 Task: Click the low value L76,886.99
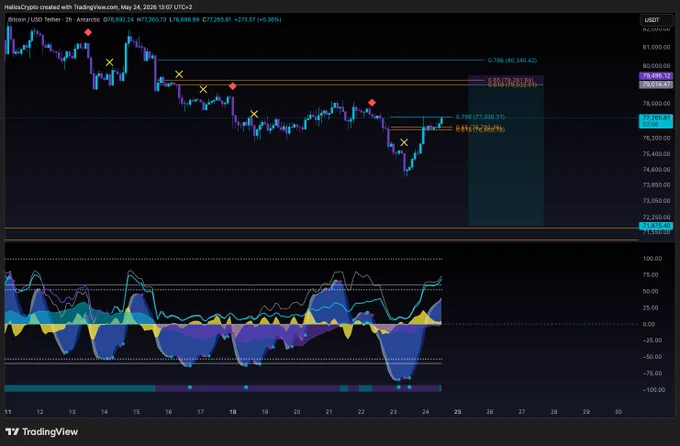coord(184,20)
